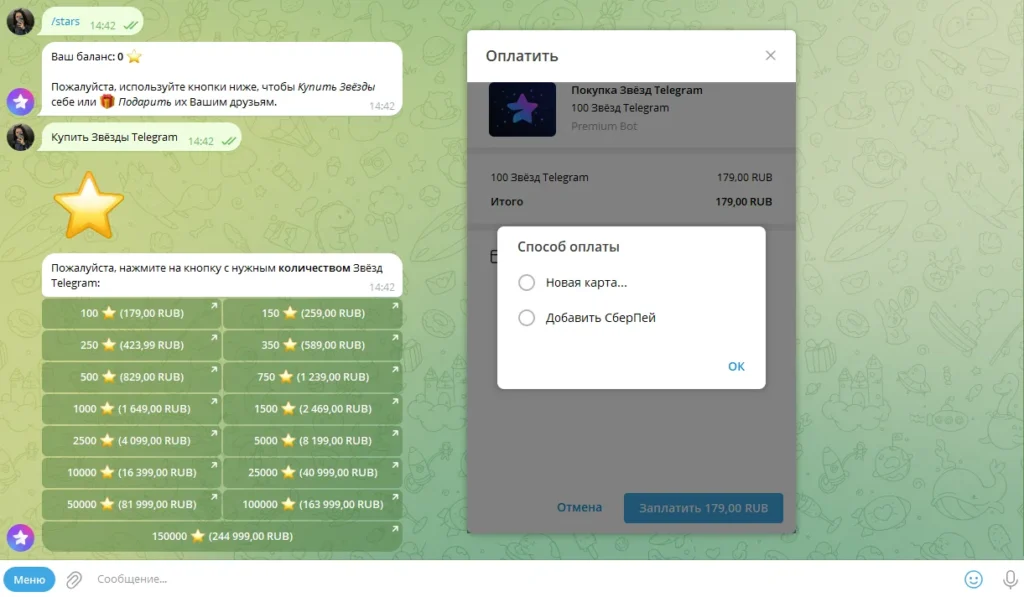Choose 5000 stars for 8 199,00 RUB
Screen dimensions: 1024x597
[x=312, y=441]
